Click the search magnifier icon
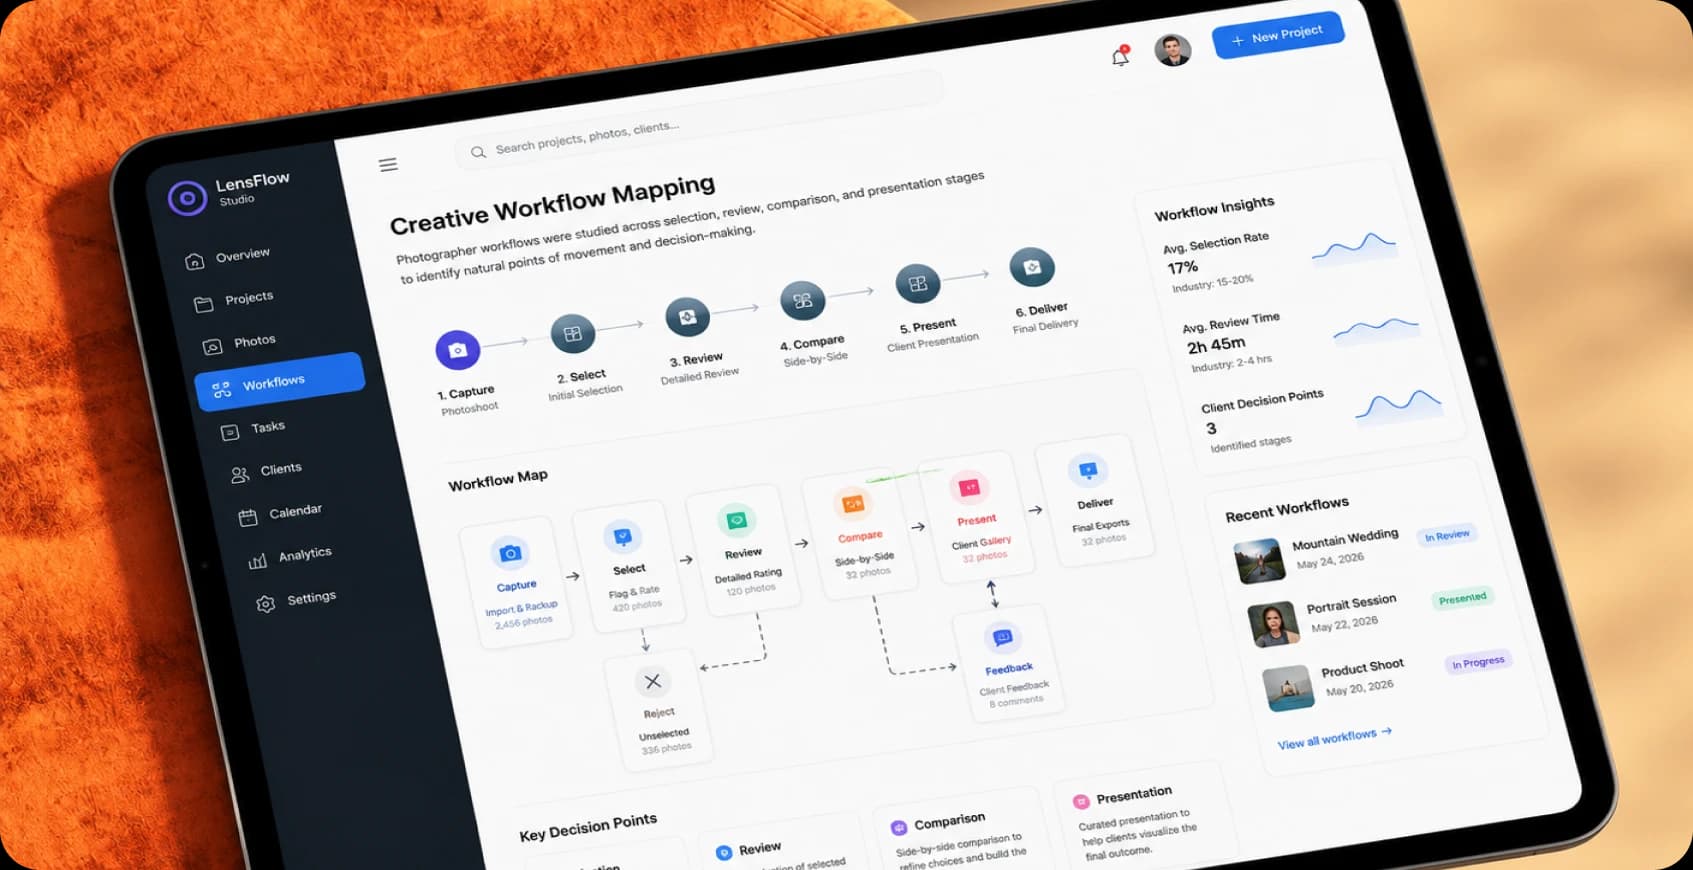Screen dimensions: 1693x870 pyautogui.click(x=478, y=152)
